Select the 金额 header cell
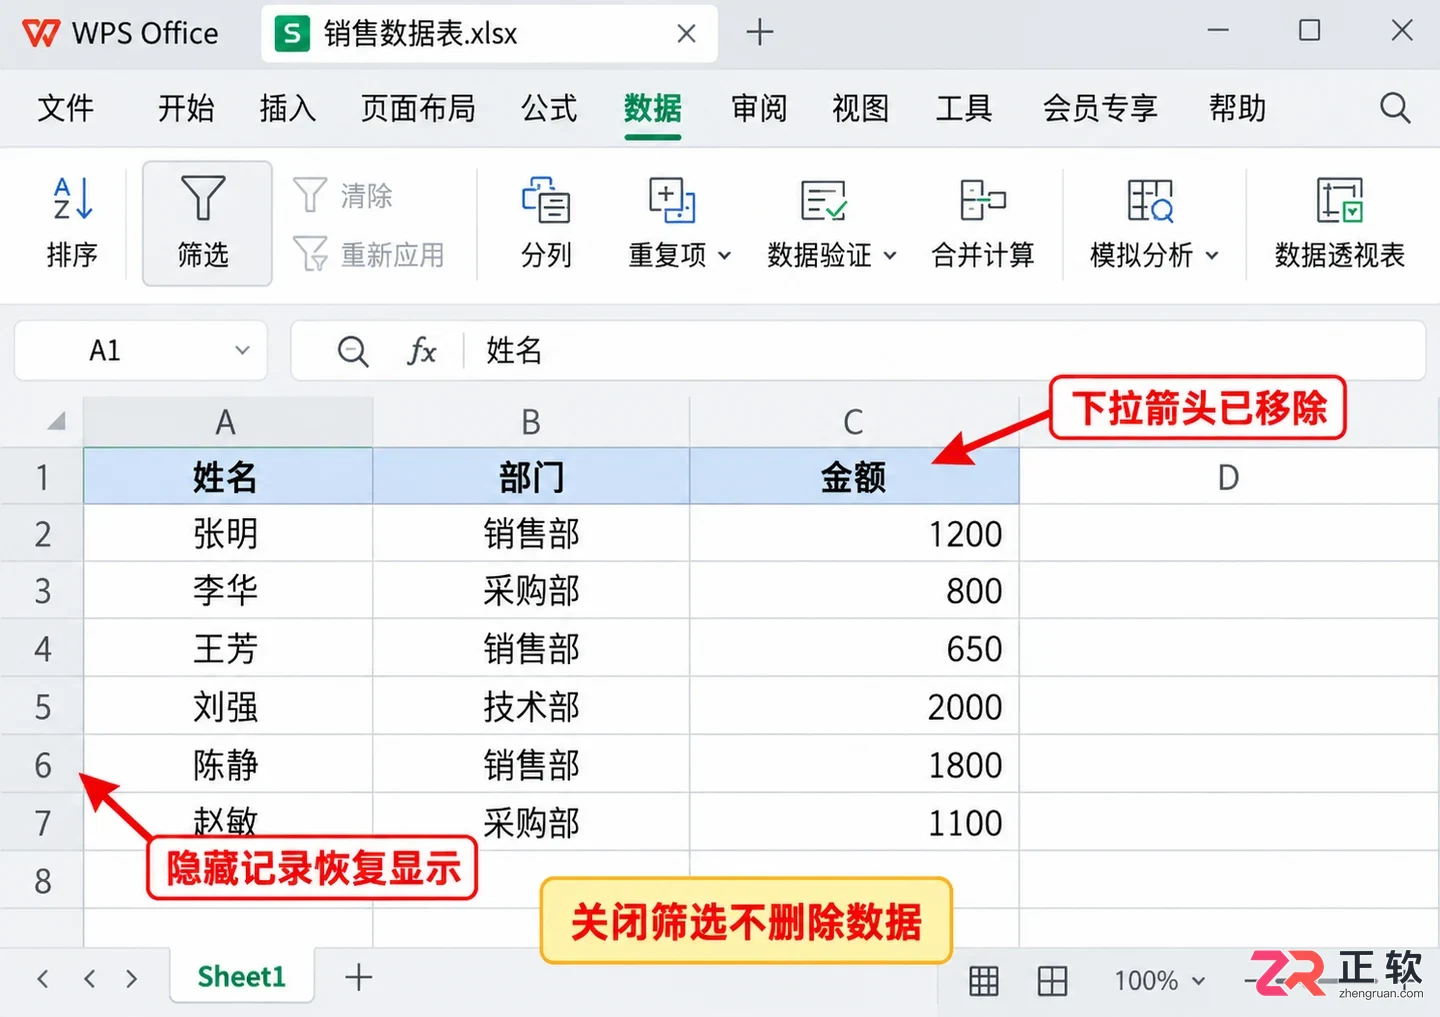The width and height of the screenshot is (1440, 1017). [x=855, y=477]
